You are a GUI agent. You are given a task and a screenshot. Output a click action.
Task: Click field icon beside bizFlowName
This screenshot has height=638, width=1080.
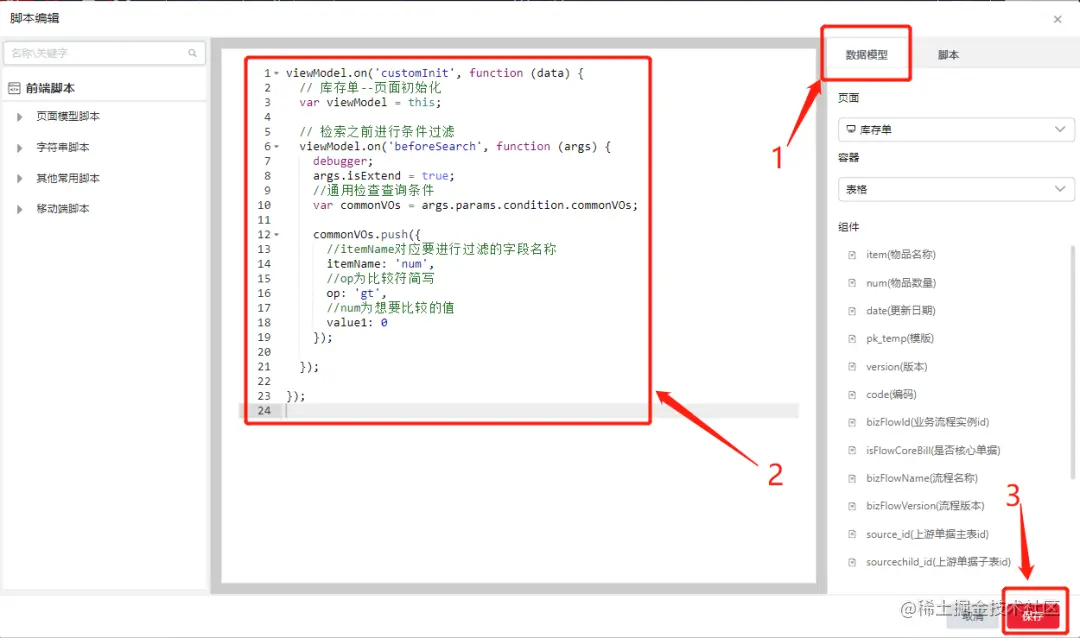(x=852, y=478)
